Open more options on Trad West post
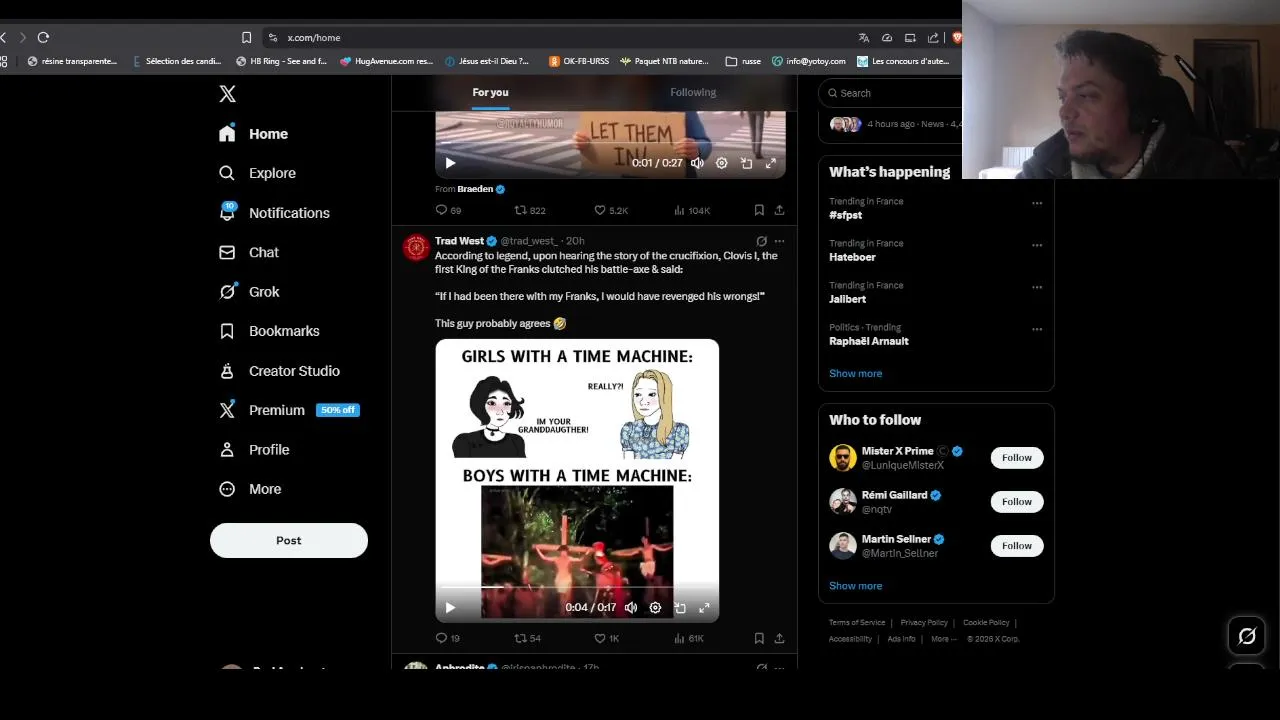The image size is (1280, 720). coord(779,241)
